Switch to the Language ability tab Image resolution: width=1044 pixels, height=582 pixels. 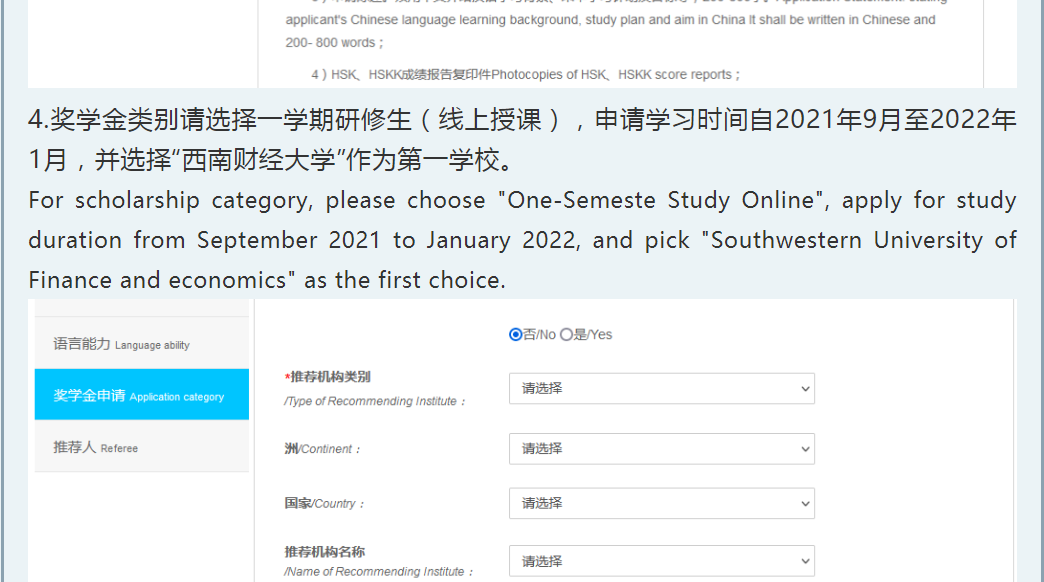pos(121,344)
